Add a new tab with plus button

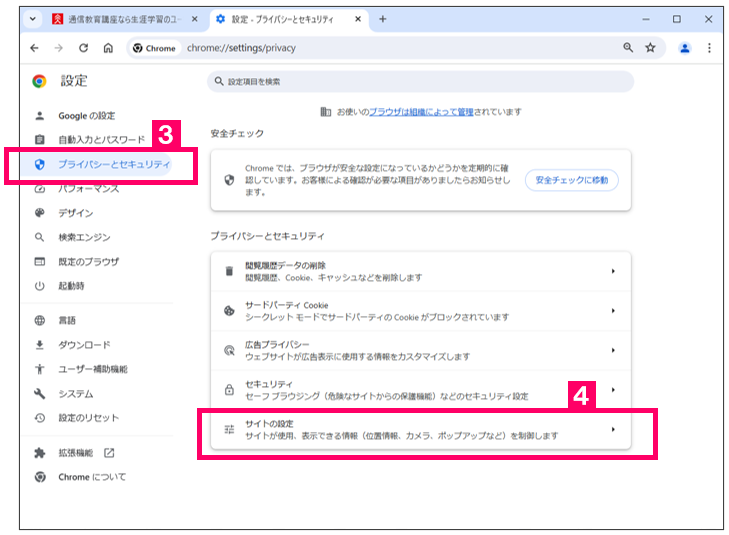[x=383, y=19]
